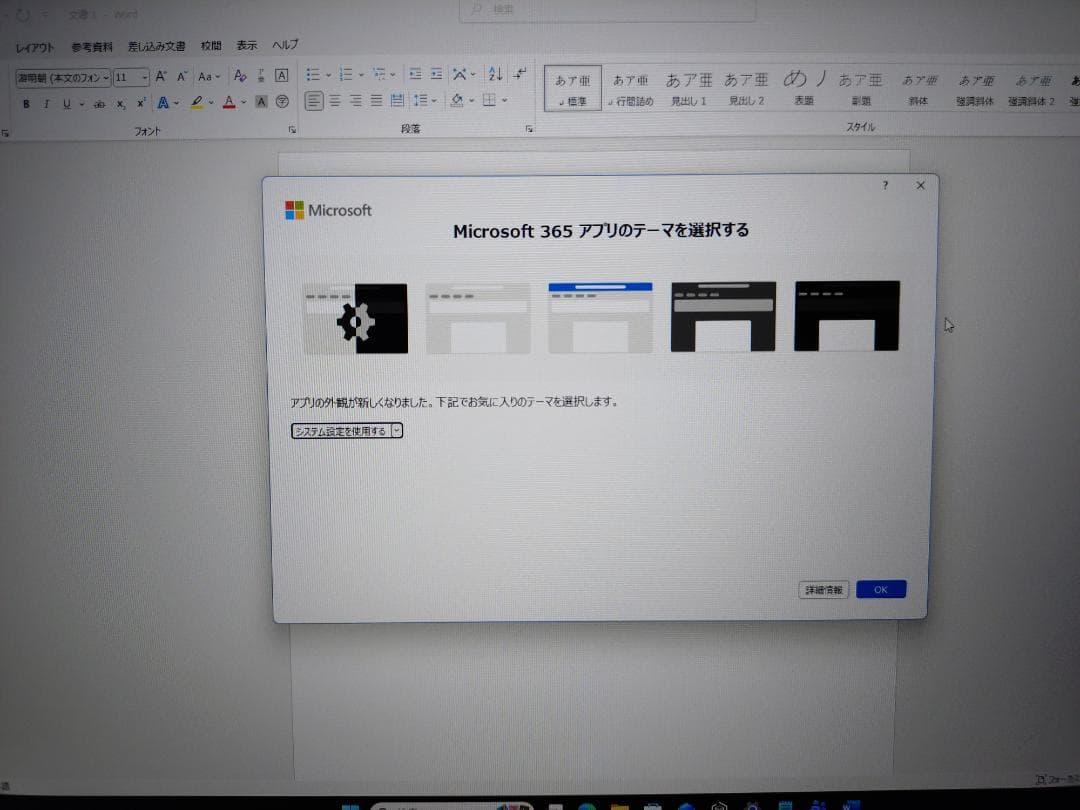The width and height of the screenshot is (1080, 810).
Task: Click the increase font size icon
Action: pos(160,76)
